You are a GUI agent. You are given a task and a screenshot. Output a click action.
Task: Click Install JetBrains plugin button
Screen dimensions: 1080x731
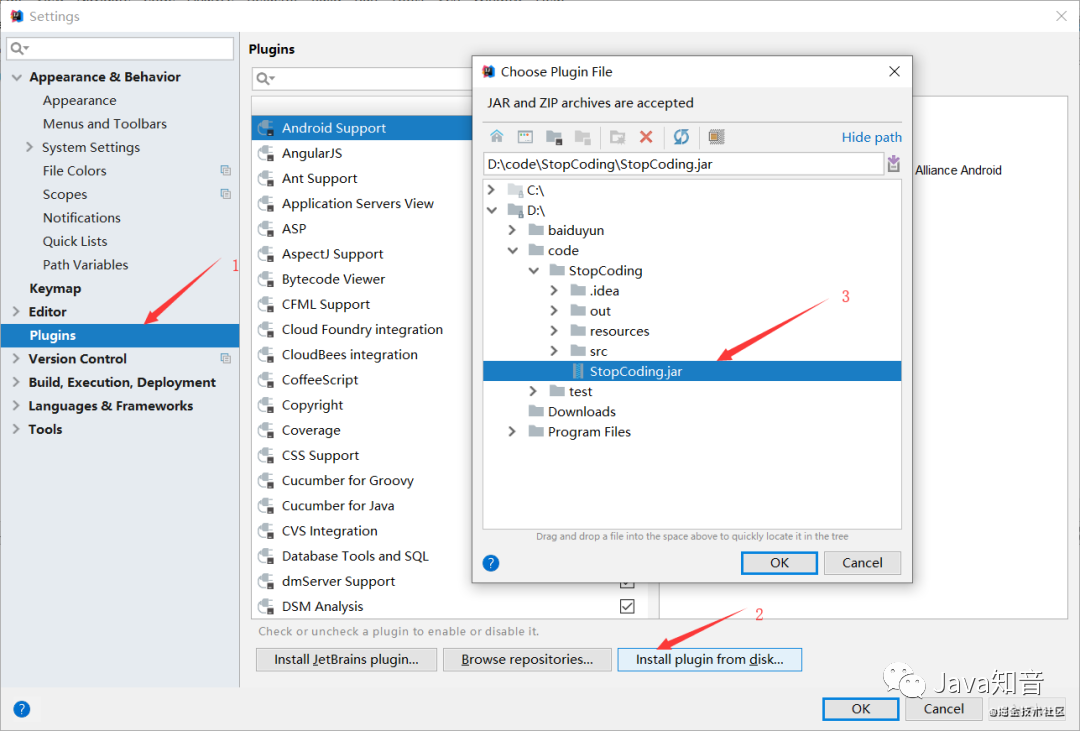click(346, 659)
